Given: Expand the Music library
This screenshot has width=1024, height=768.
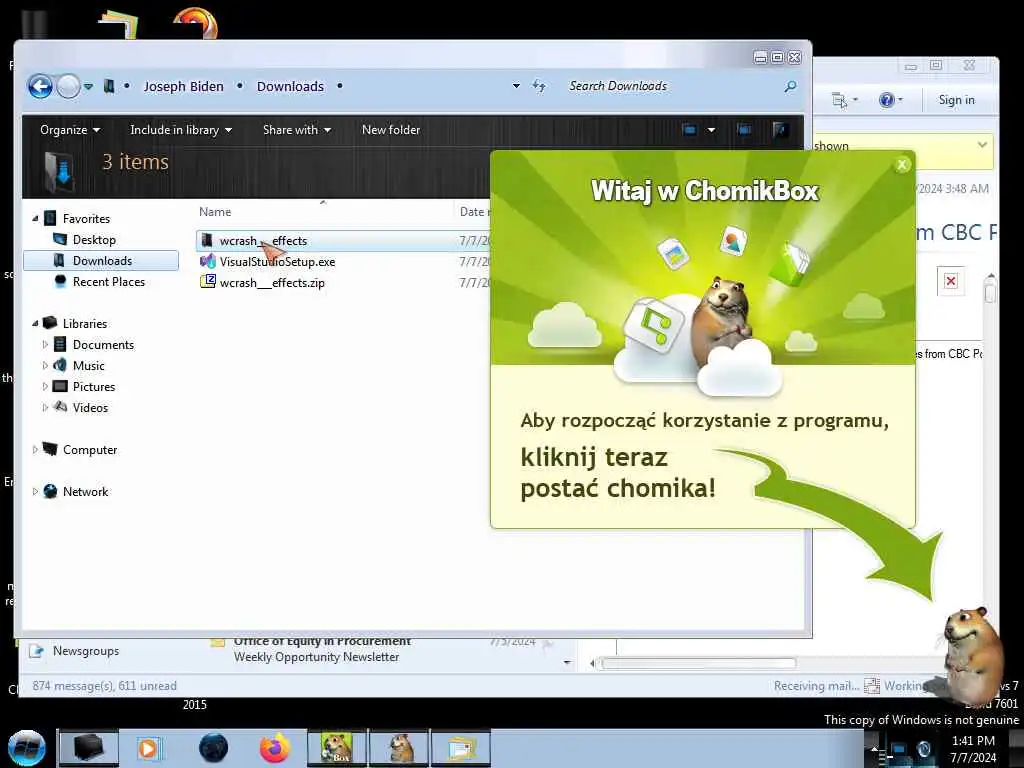Looking at the screenshot, I should click(45, 365).
